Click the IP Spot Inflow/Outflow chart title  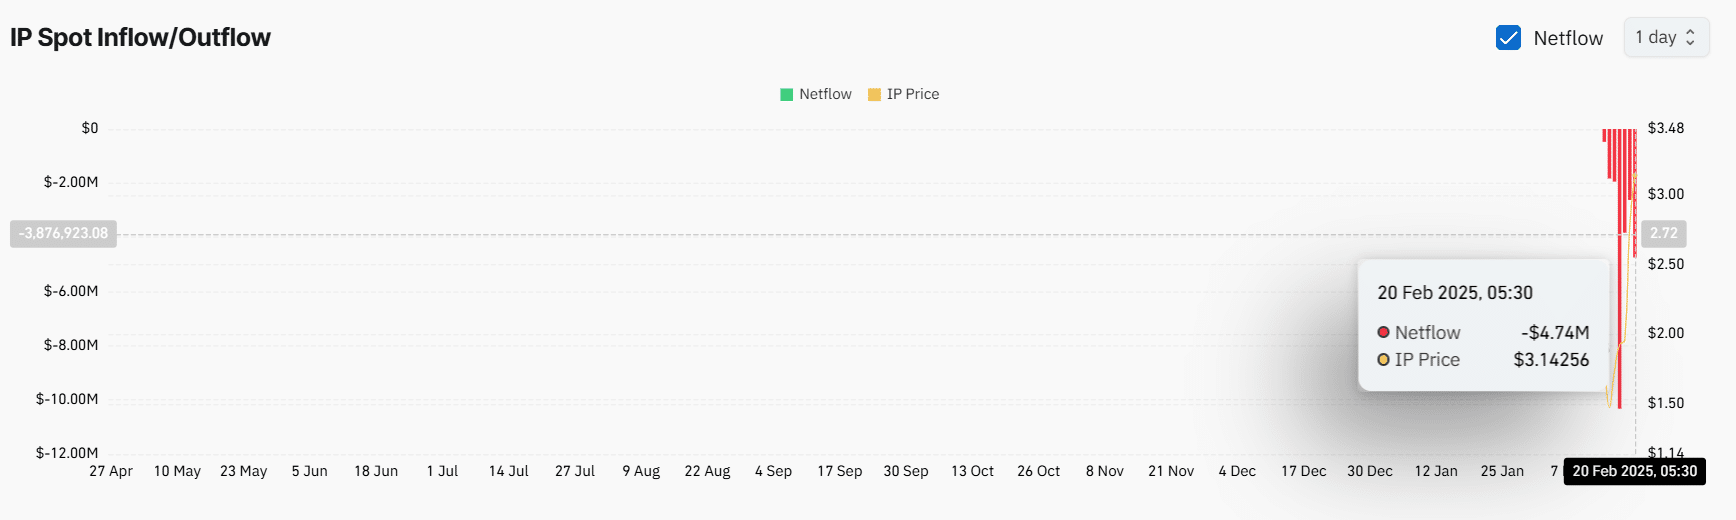pos(140,37)
